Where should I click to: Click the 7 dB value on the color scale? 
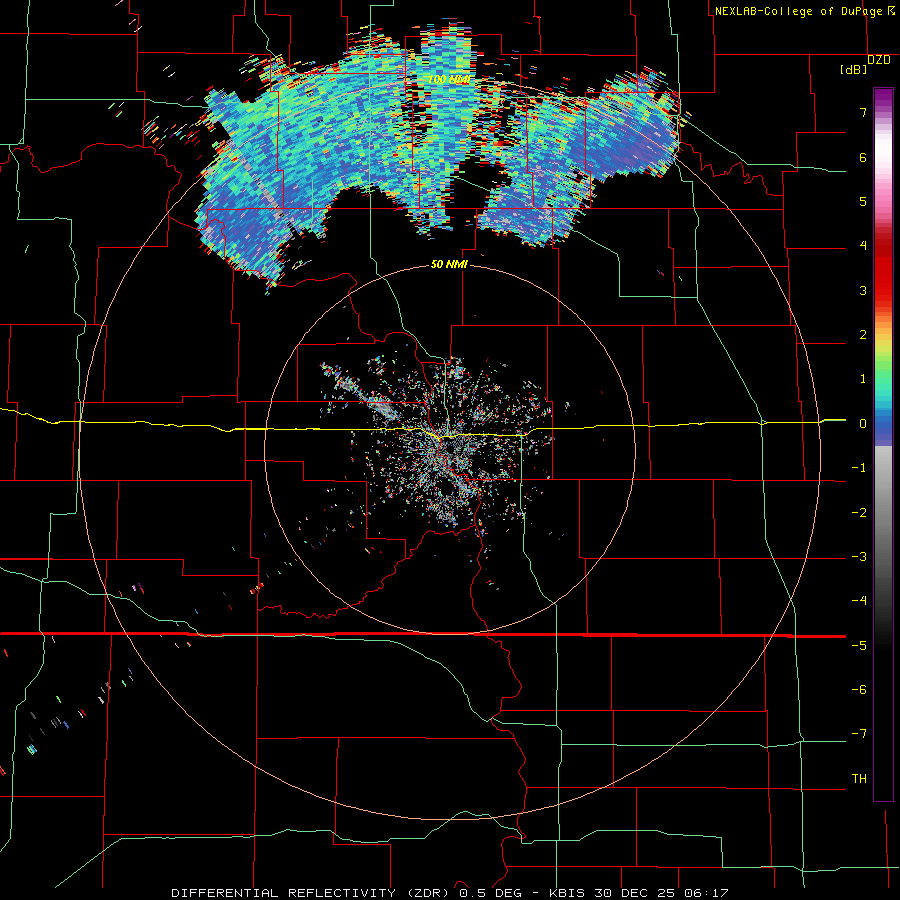863,112
